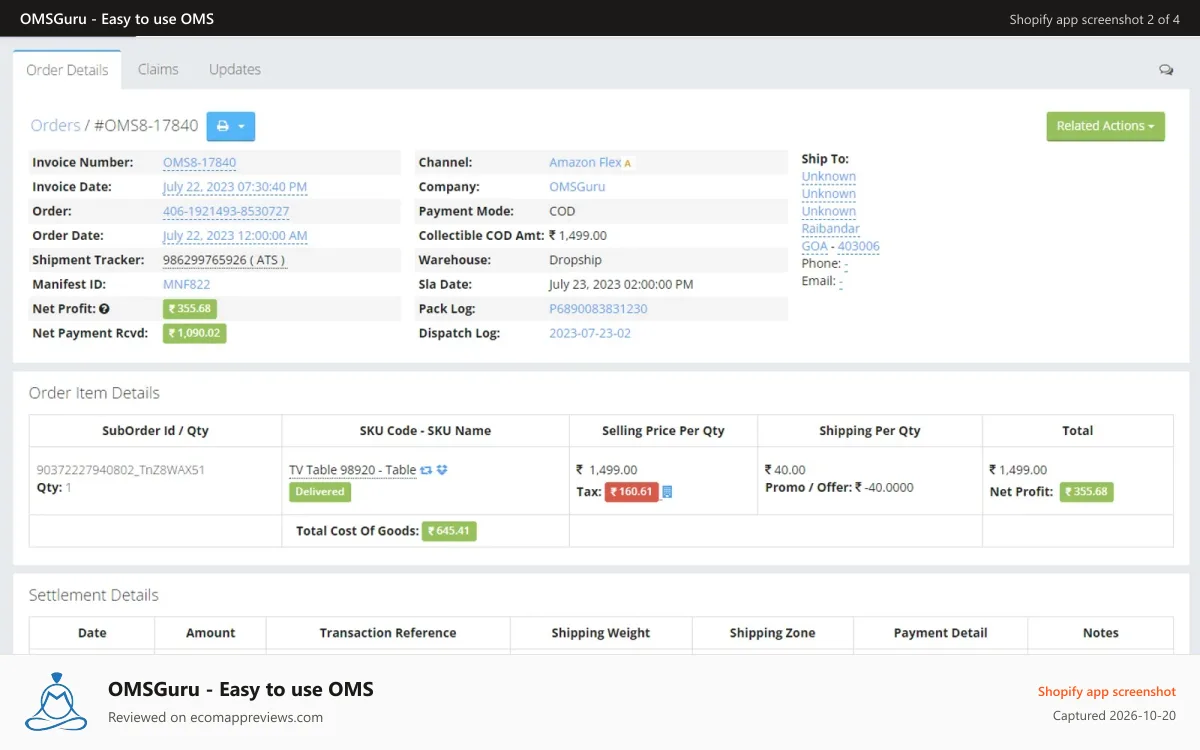This screenshot has width=1200, height=750.
Task: Open manifest MNF822 link
Action: pos(186,285)
